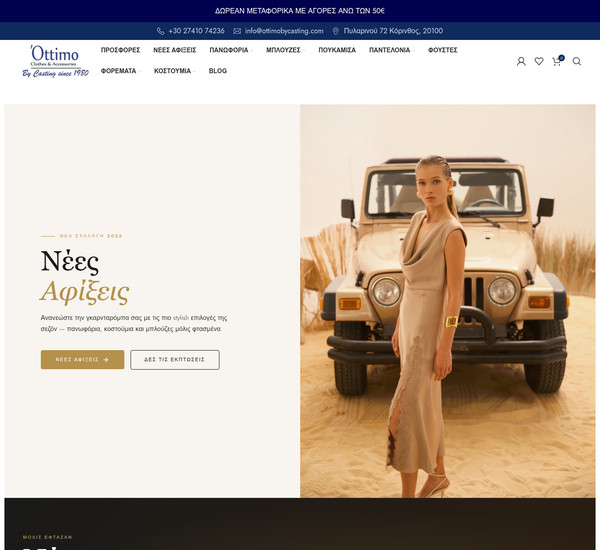Click the location pin icon

(x=336, y=31)
